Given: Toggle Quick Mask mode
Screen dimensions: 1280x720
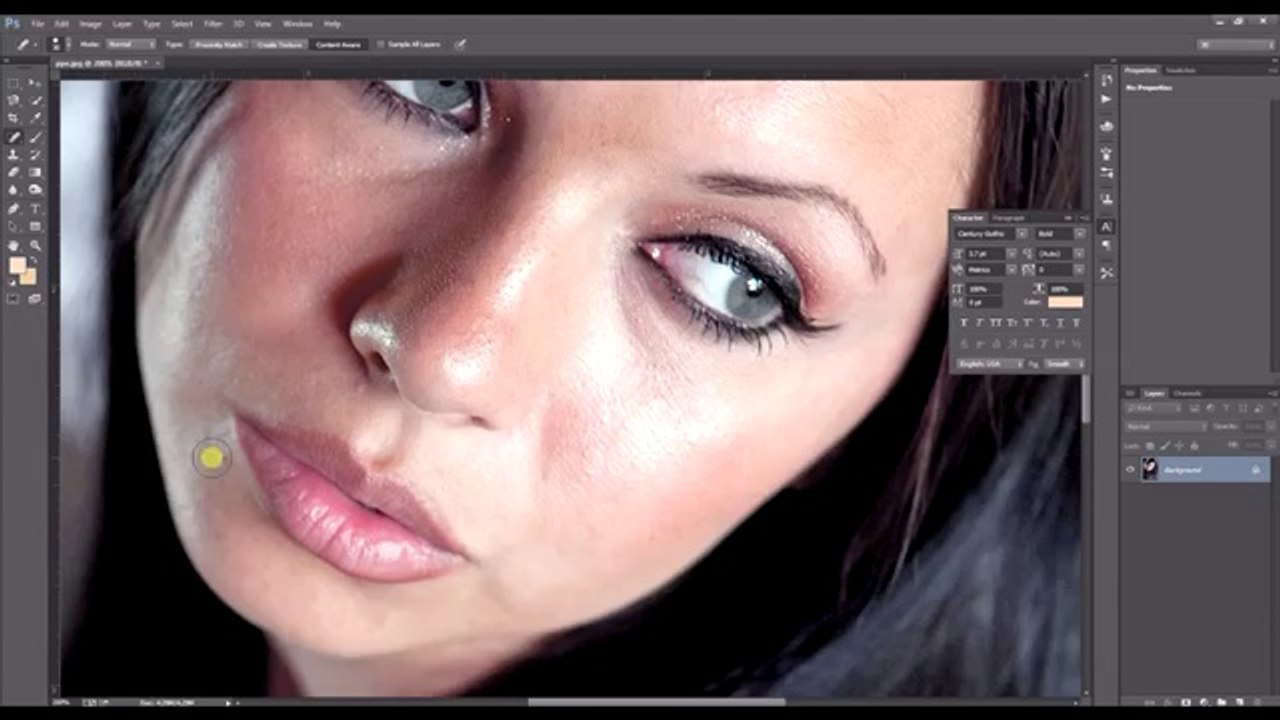Looking at the screenshot, I should coord(13,299).
